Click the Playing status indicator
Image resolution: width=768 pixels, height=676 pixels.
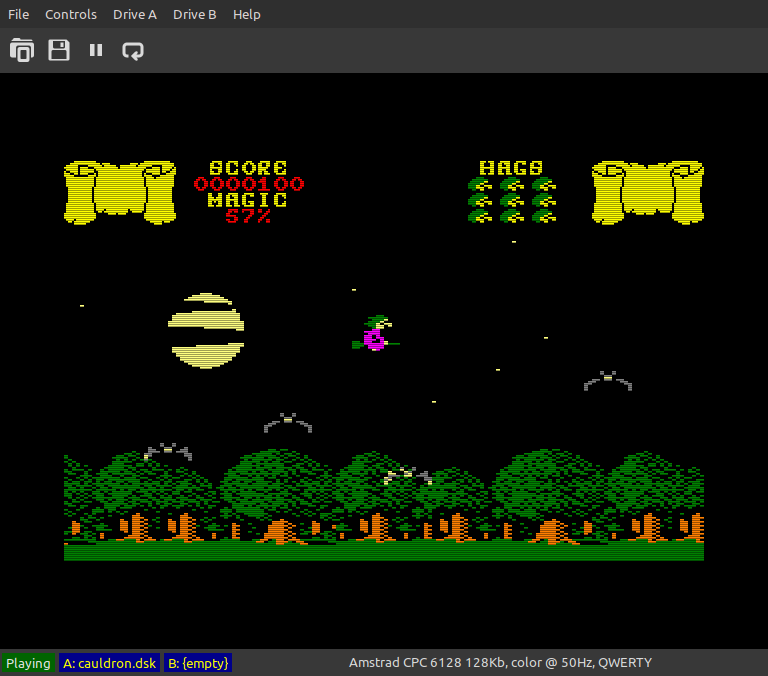pos(28,663)
